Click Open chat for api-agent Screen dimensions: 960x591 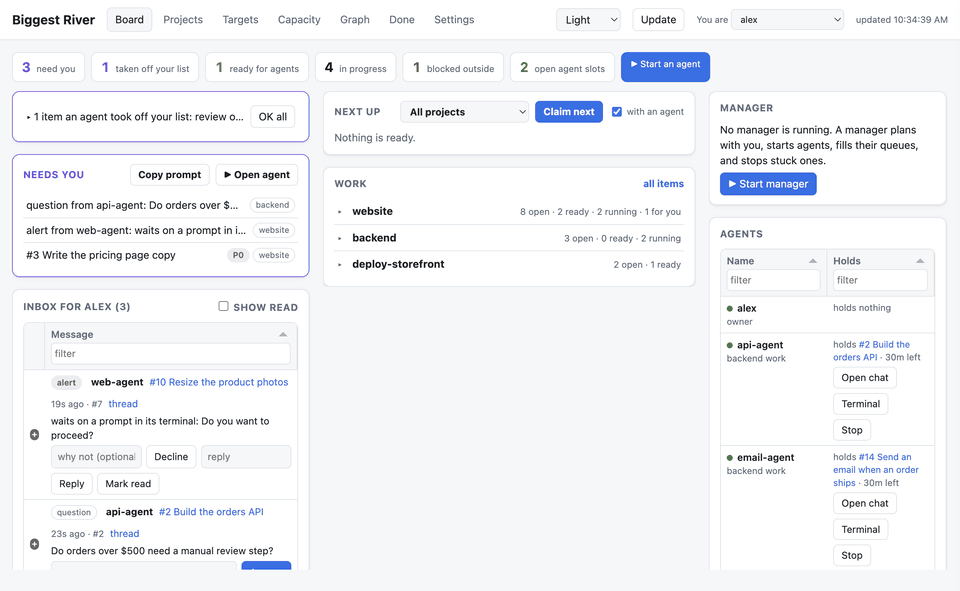click(x=864, y=378)
